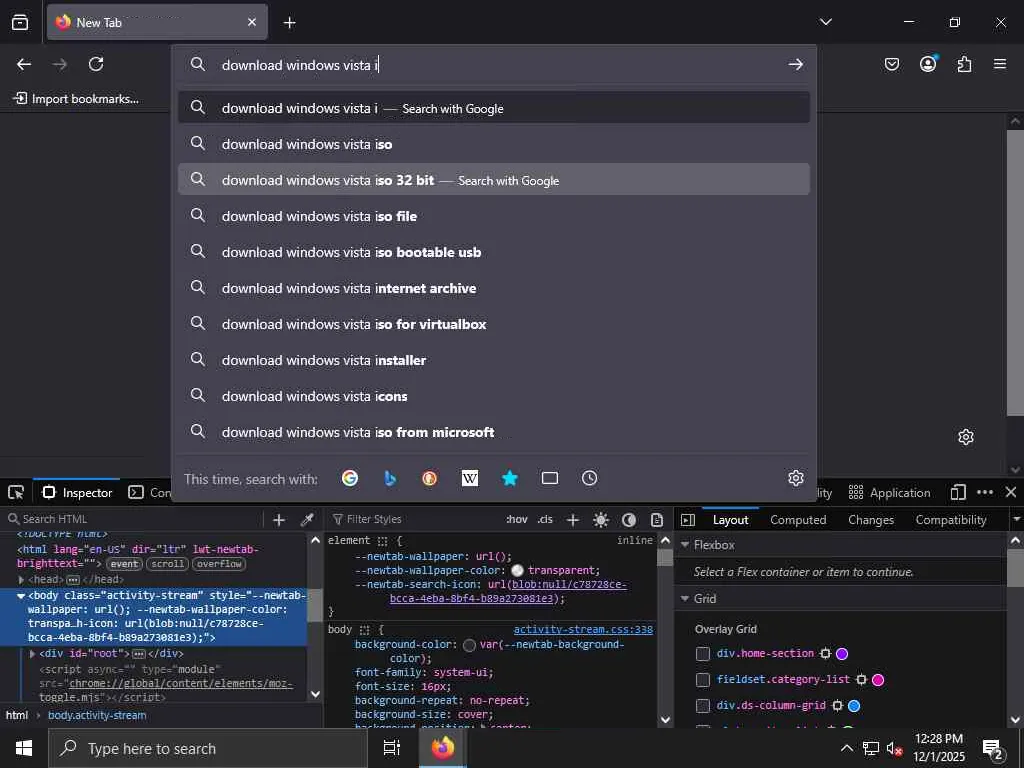Enable overlay for div.home-section grid
This screenshot has height=768, width=1024.
[703, 654]
